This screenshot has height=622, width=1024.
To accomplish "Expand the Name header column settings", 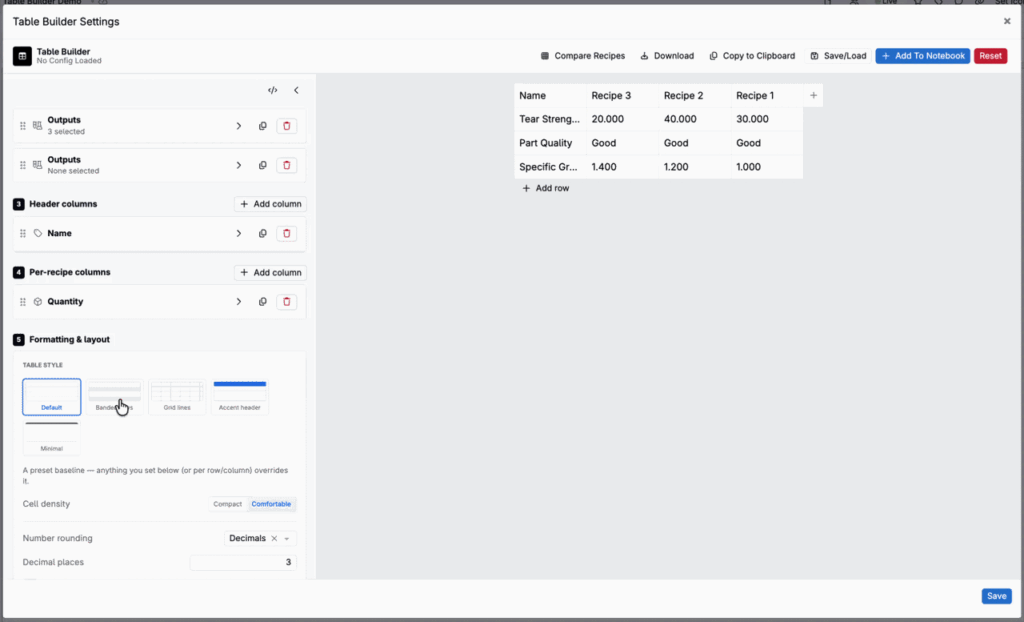I will [238, 233].
